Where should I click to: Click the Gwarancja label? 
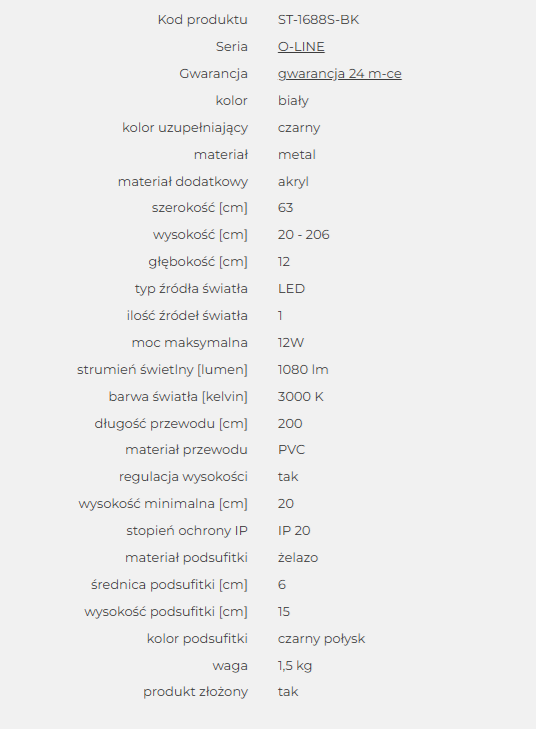(213, 74)
